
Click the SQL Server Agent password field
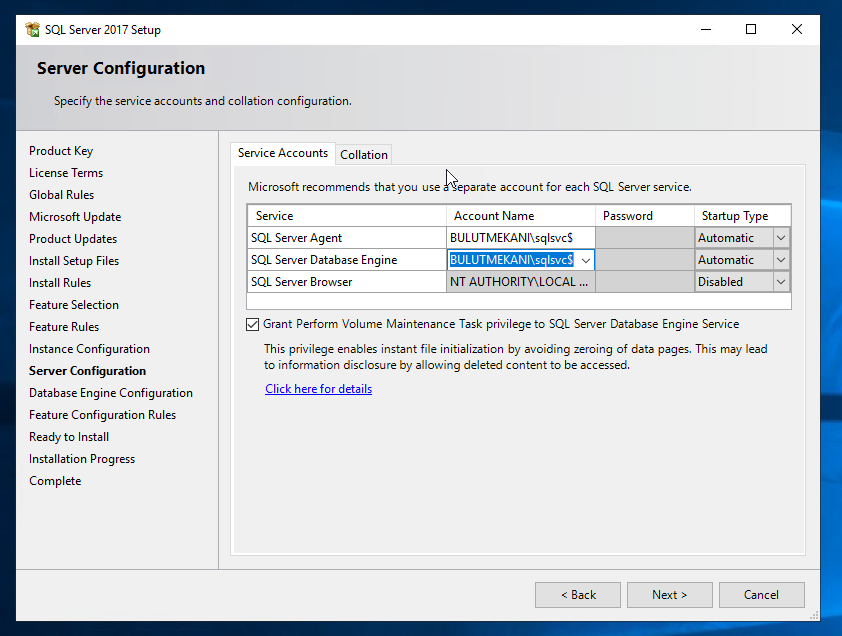coord(644,238)
